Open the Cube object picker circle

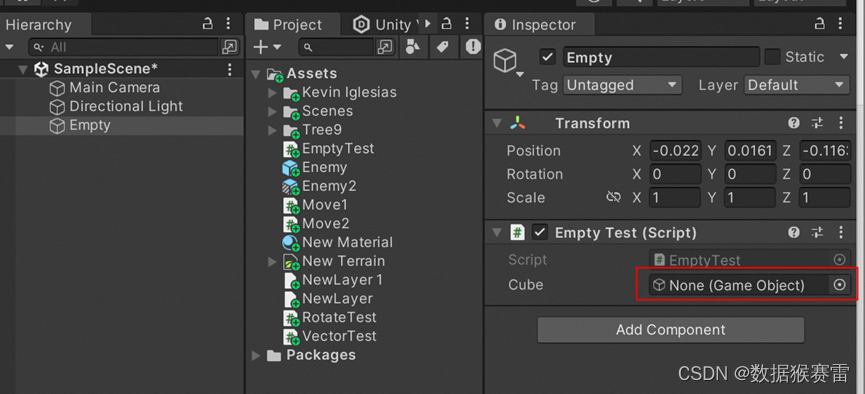coord(839,285)
